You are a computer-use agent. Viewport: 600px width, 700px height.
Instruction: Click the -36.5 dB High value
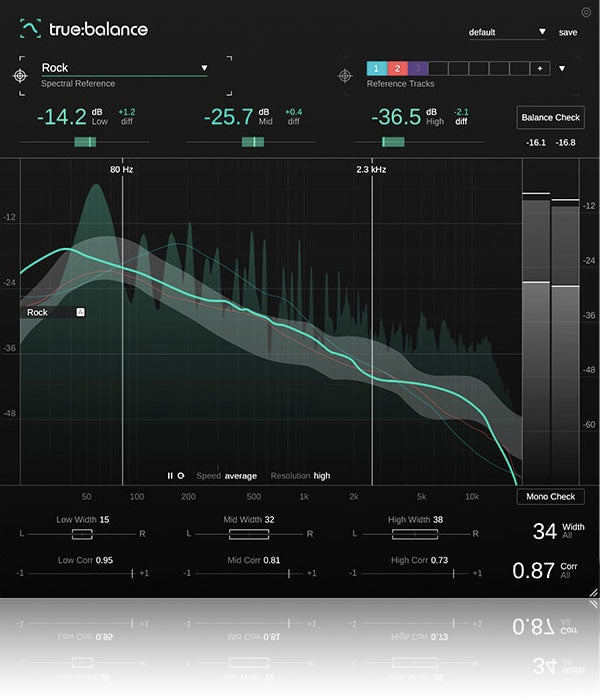(396, 117)
